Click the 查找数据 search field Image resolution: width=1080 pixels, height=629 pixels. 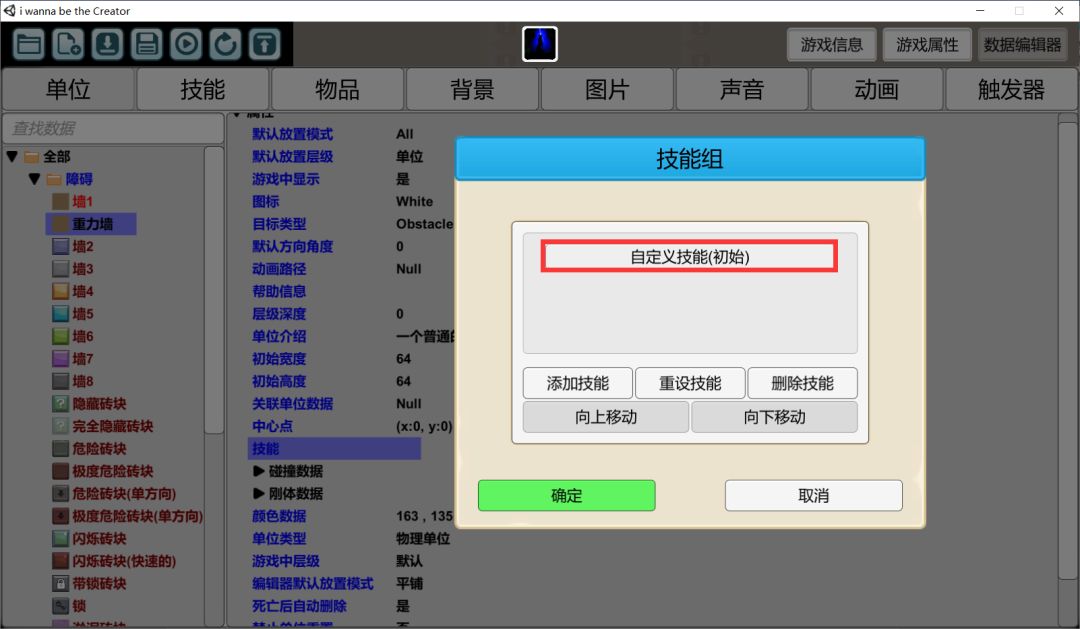(x=112, y=129)
